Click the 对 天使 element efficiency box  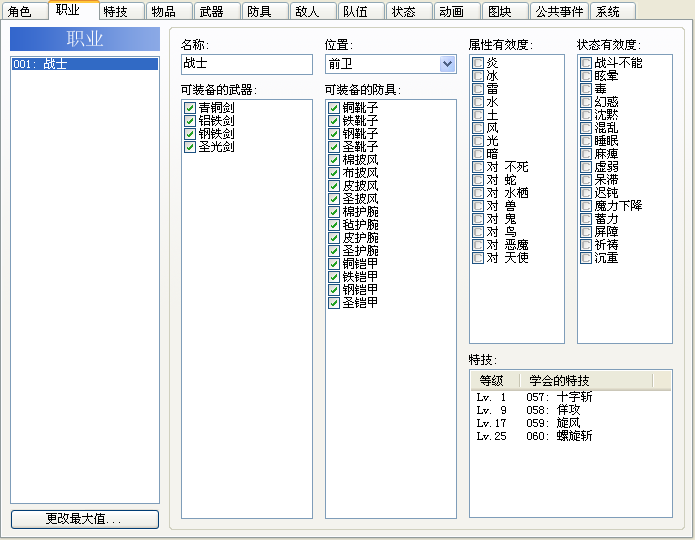point(478,258)
